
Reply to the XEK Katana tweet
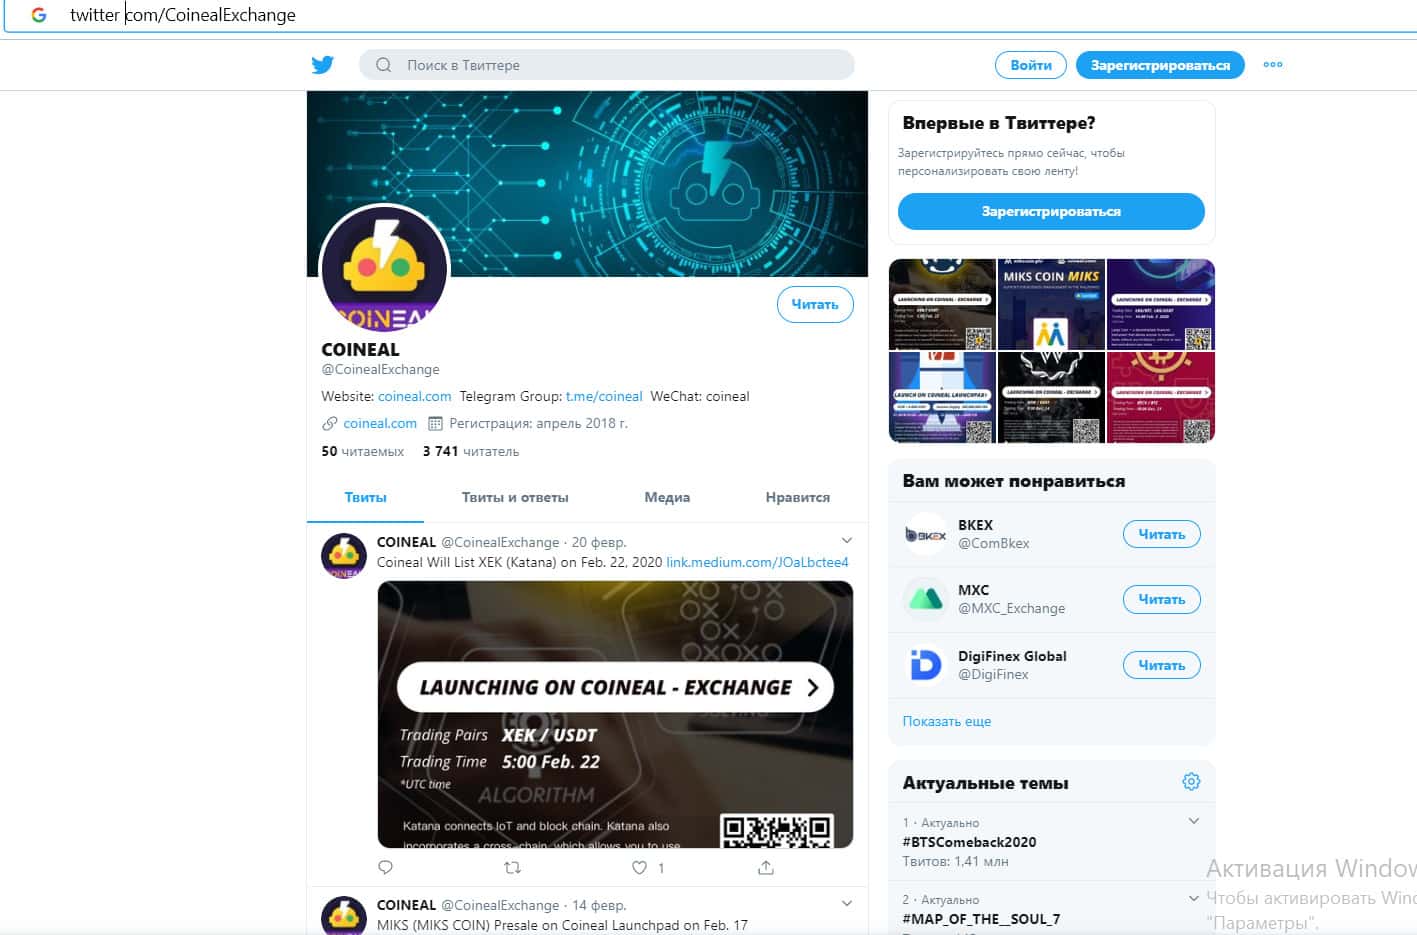coord(386,868)
